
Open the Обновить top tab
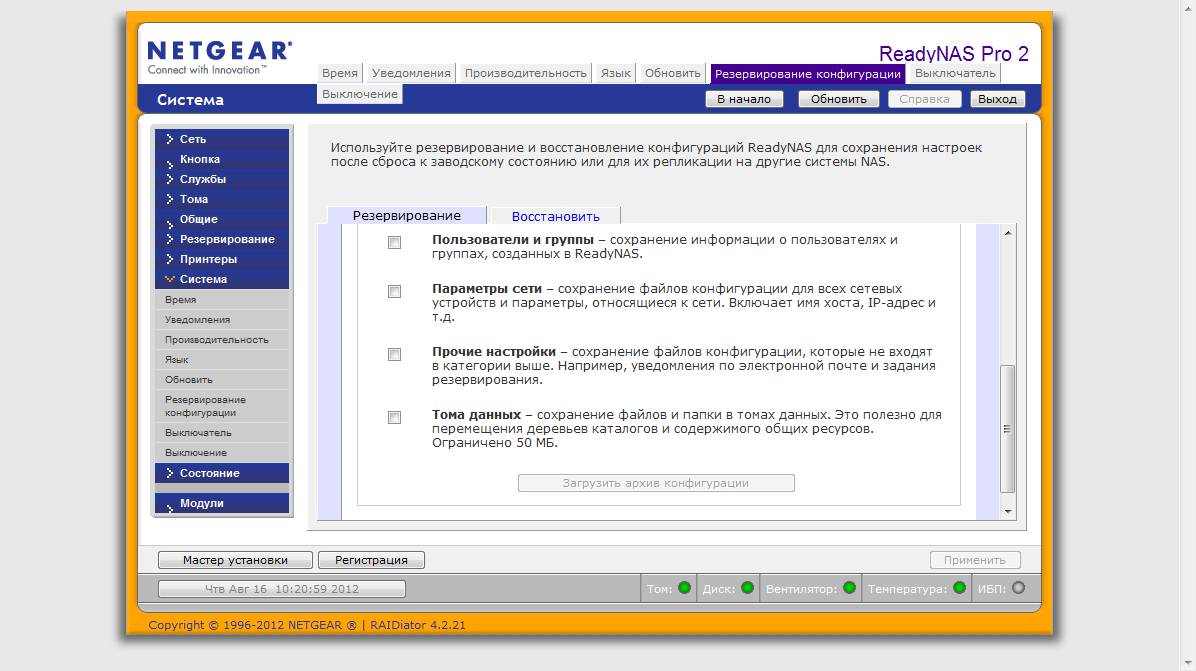pyautogui.click(x=673, y=73)
